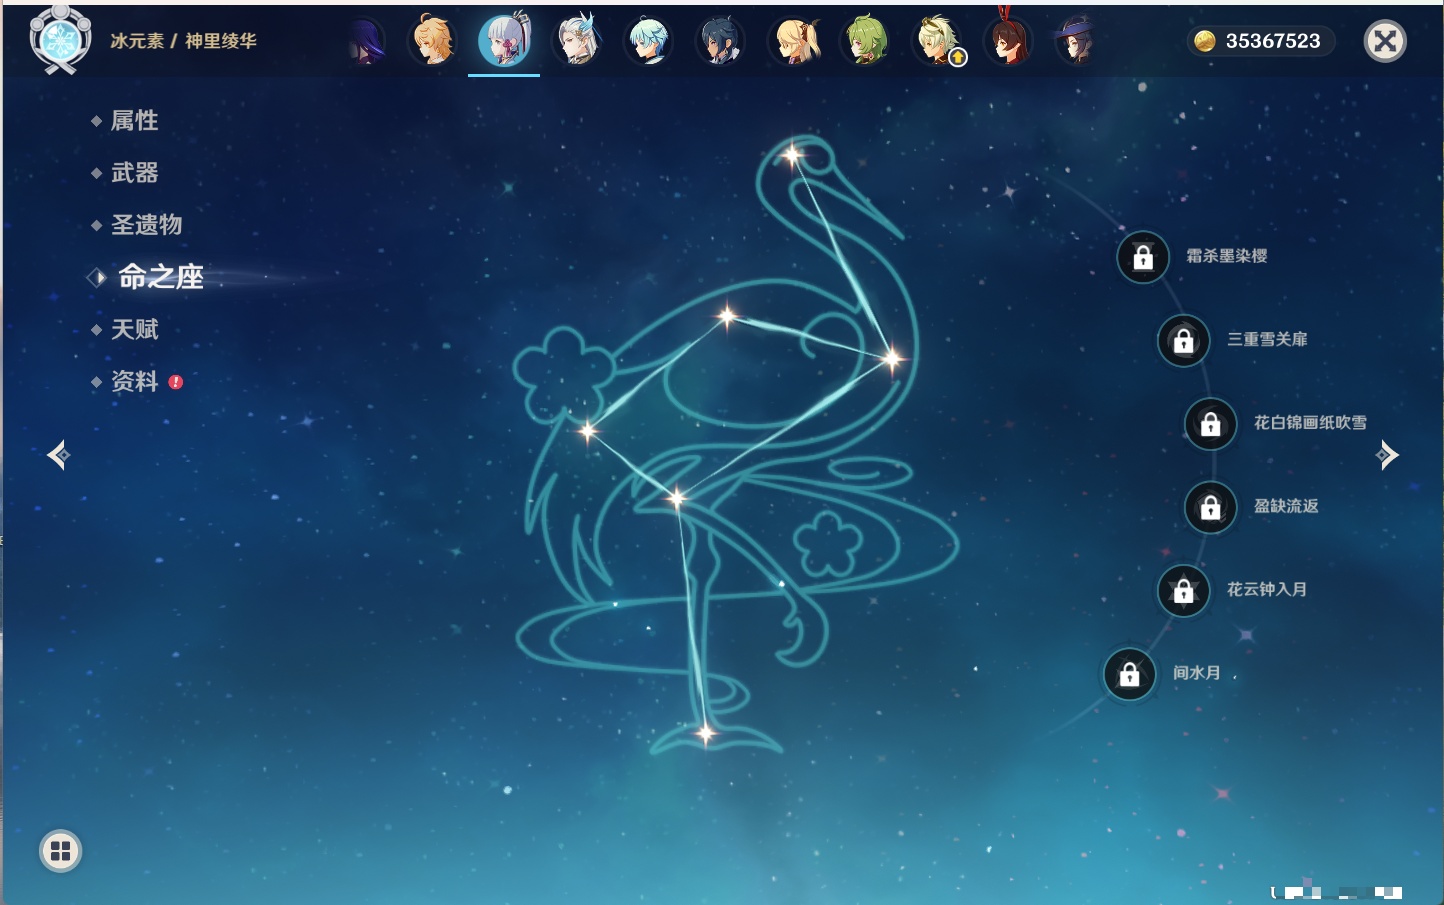Click the lock icon for 间水月
Screen dimensions: 1444x905
1129,674
